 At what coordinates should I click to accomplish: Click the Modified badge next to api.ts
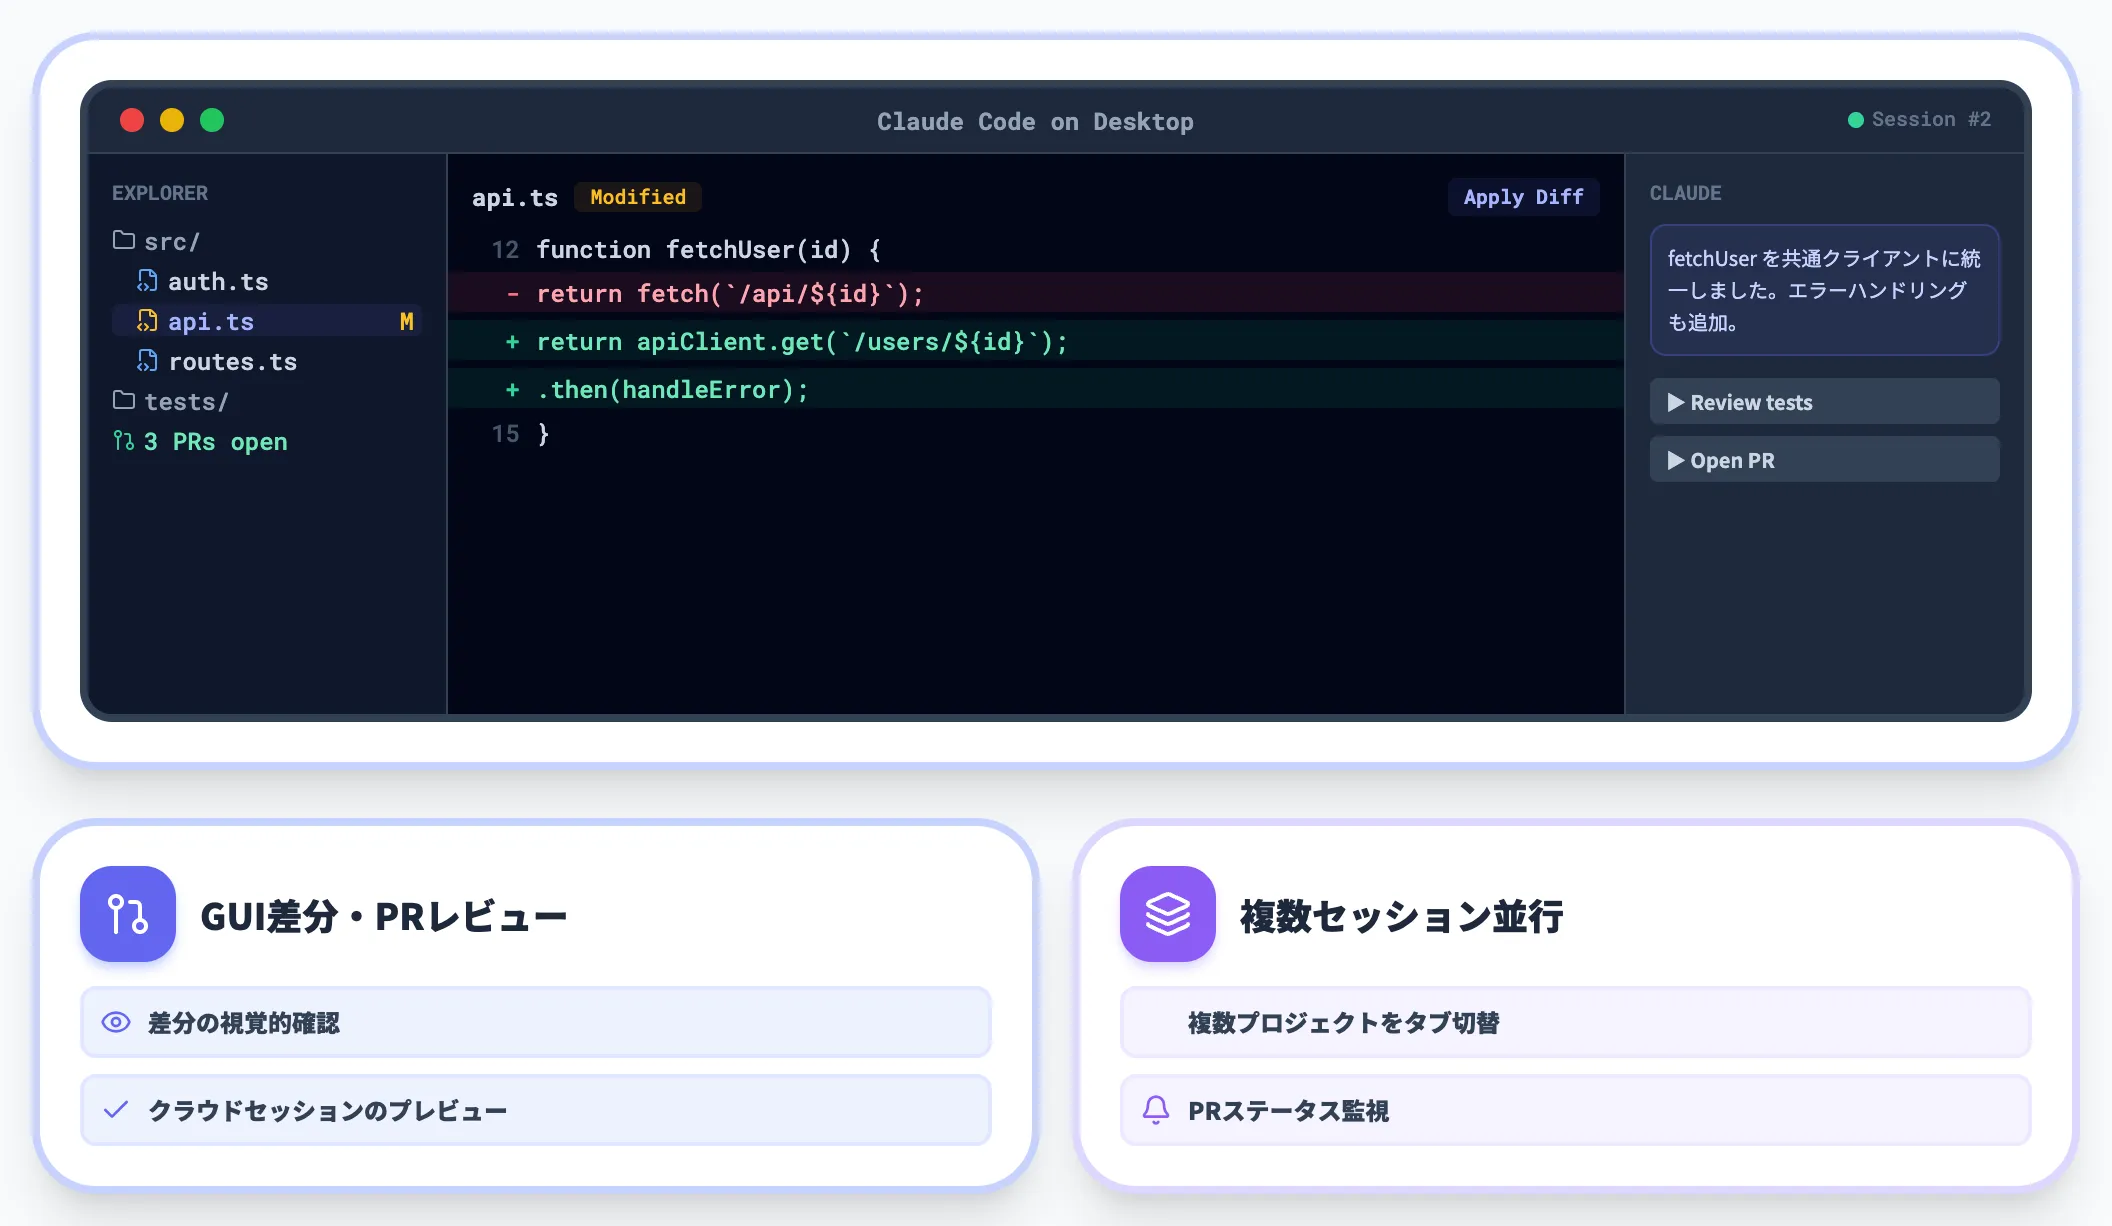click(x=638, y=197)
